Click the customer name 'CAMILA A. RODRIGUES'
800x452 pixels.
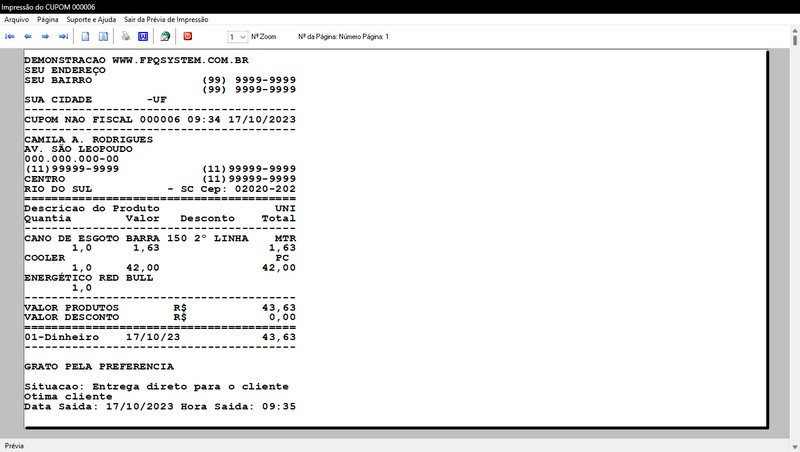pyautogui.click(x=88, y=139)
